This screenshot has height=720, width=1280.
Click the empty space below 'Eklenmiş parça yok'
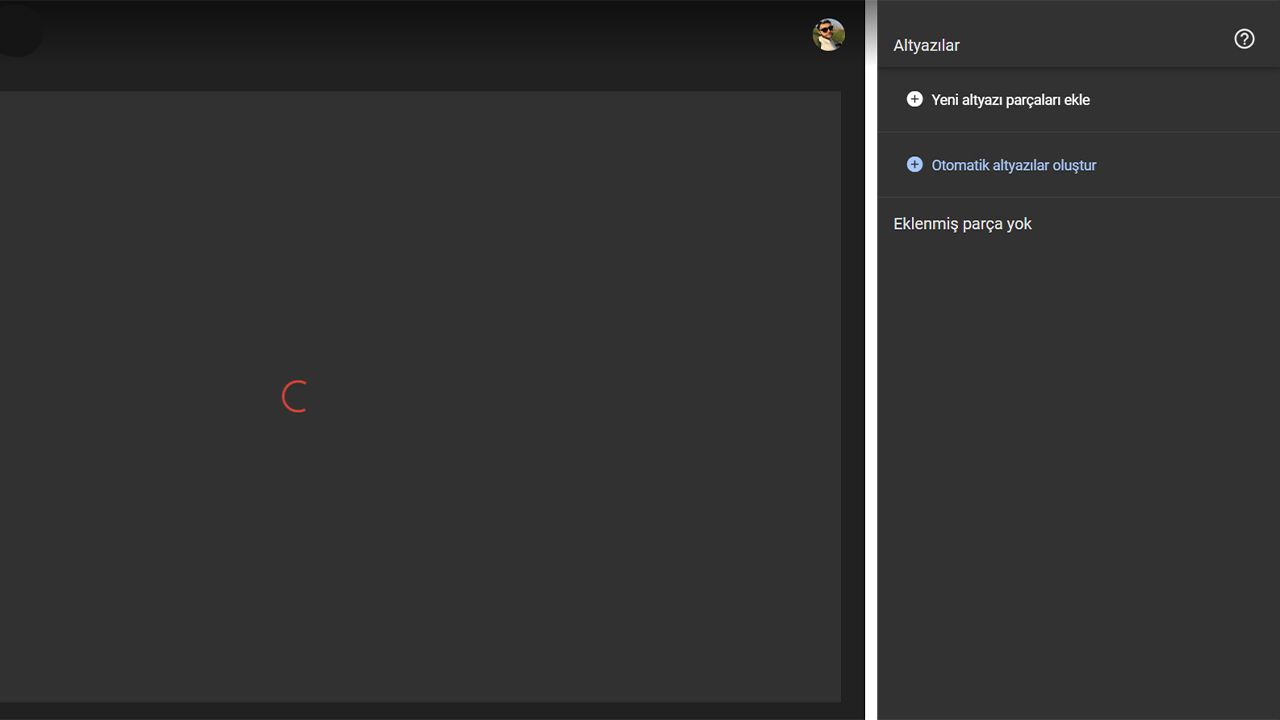[1078, 400]
